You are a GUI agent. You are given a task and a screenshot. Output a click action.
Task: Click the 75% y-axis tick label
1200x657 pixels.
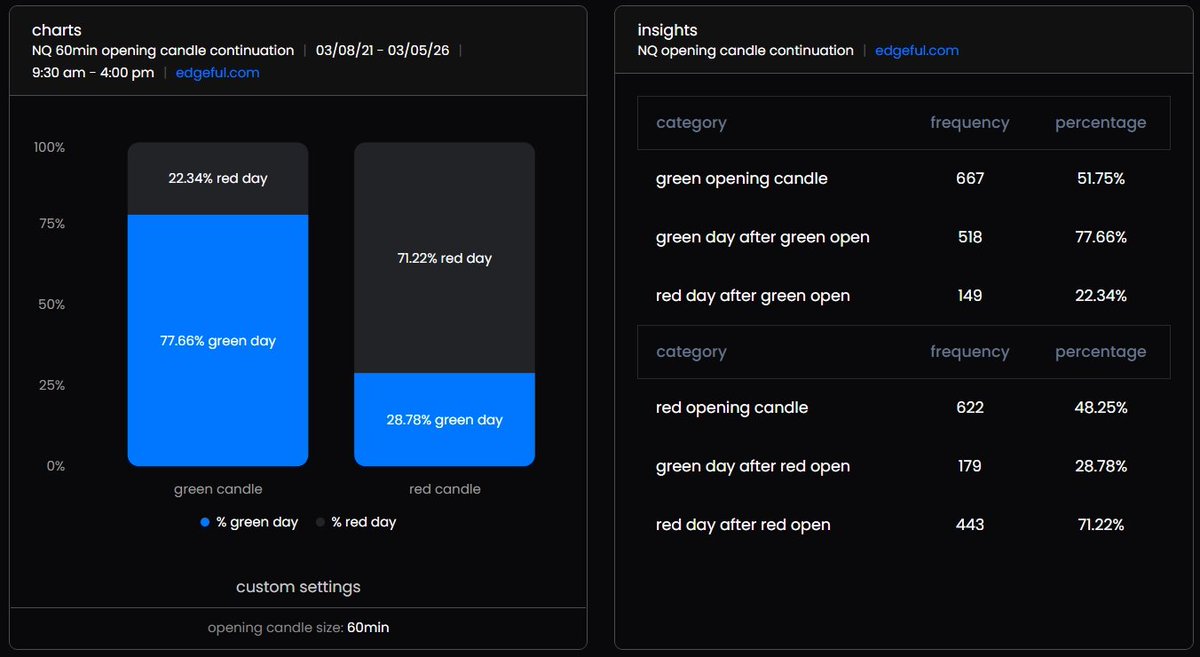[x=52, y=224]
